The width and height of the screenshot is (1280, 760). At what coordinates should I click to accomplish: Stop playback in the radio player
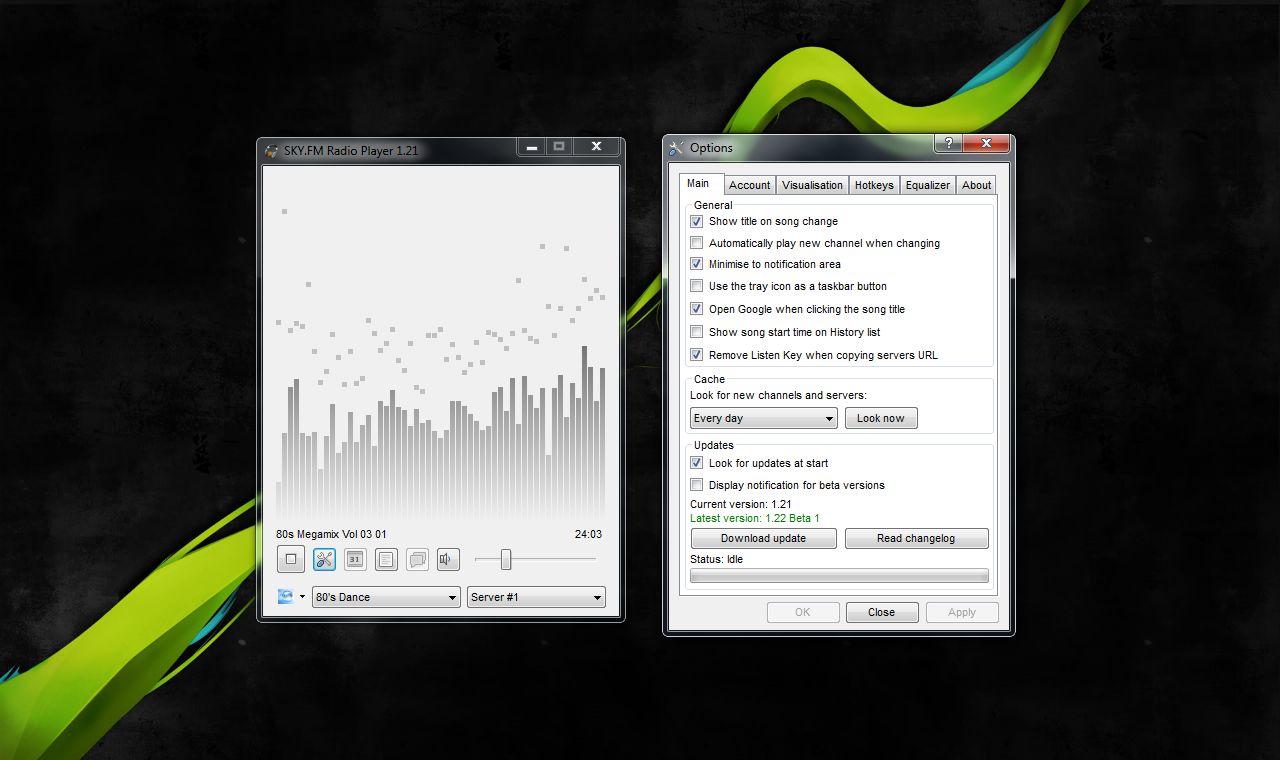point(291,560)
